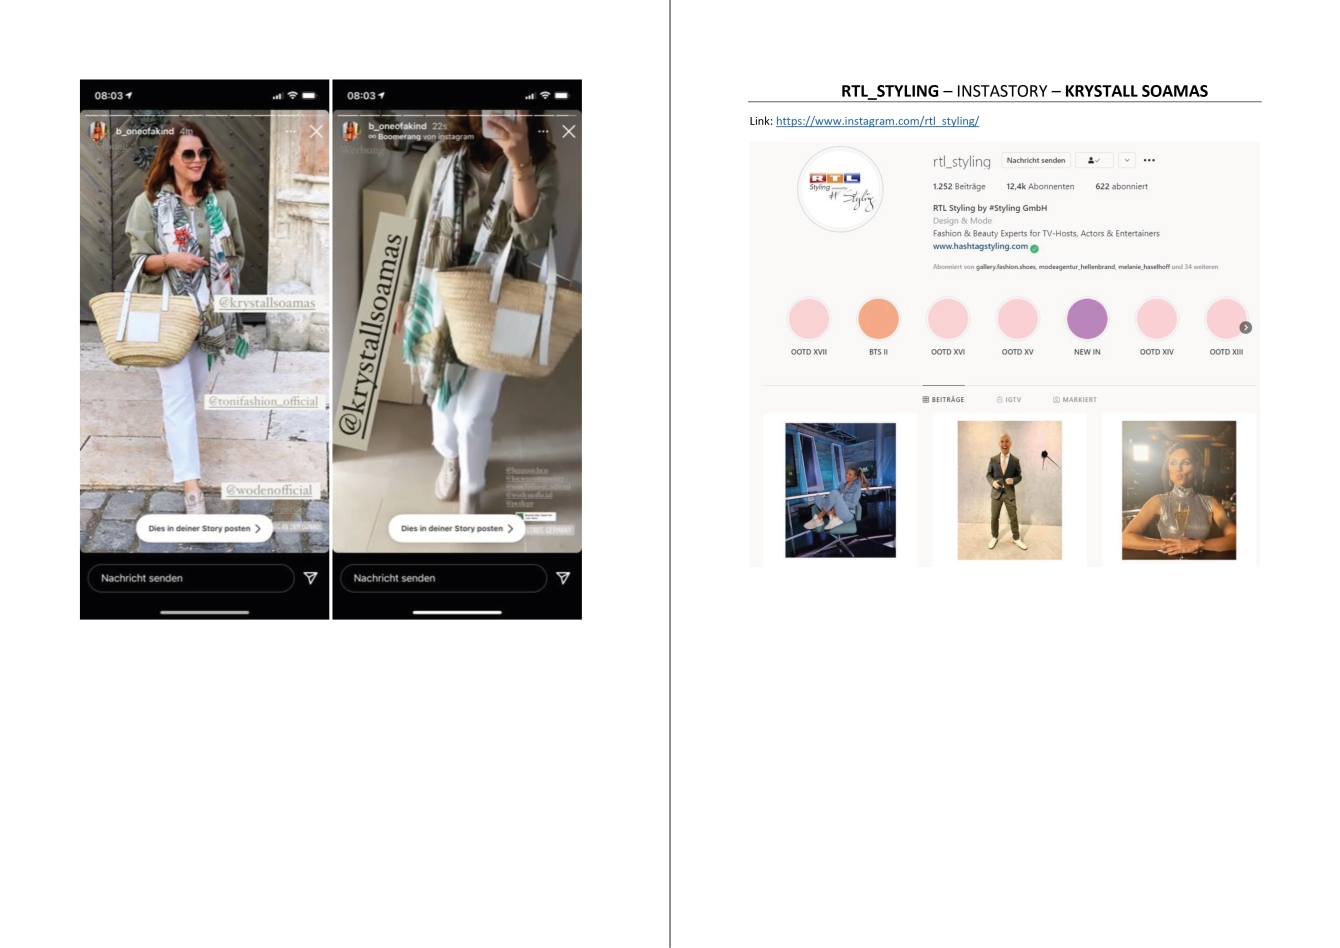Click the 'Nachricht senden' field in the left story
The image size is (1340, 948).
(190, 578)
